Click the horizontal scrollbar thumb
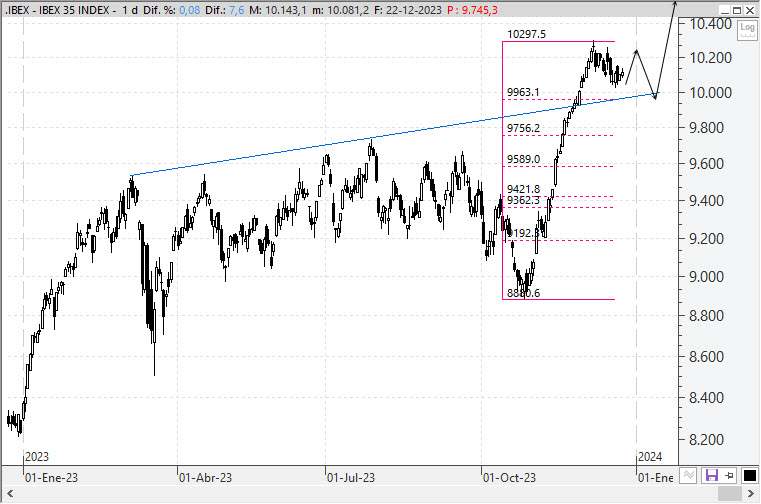 729,494
